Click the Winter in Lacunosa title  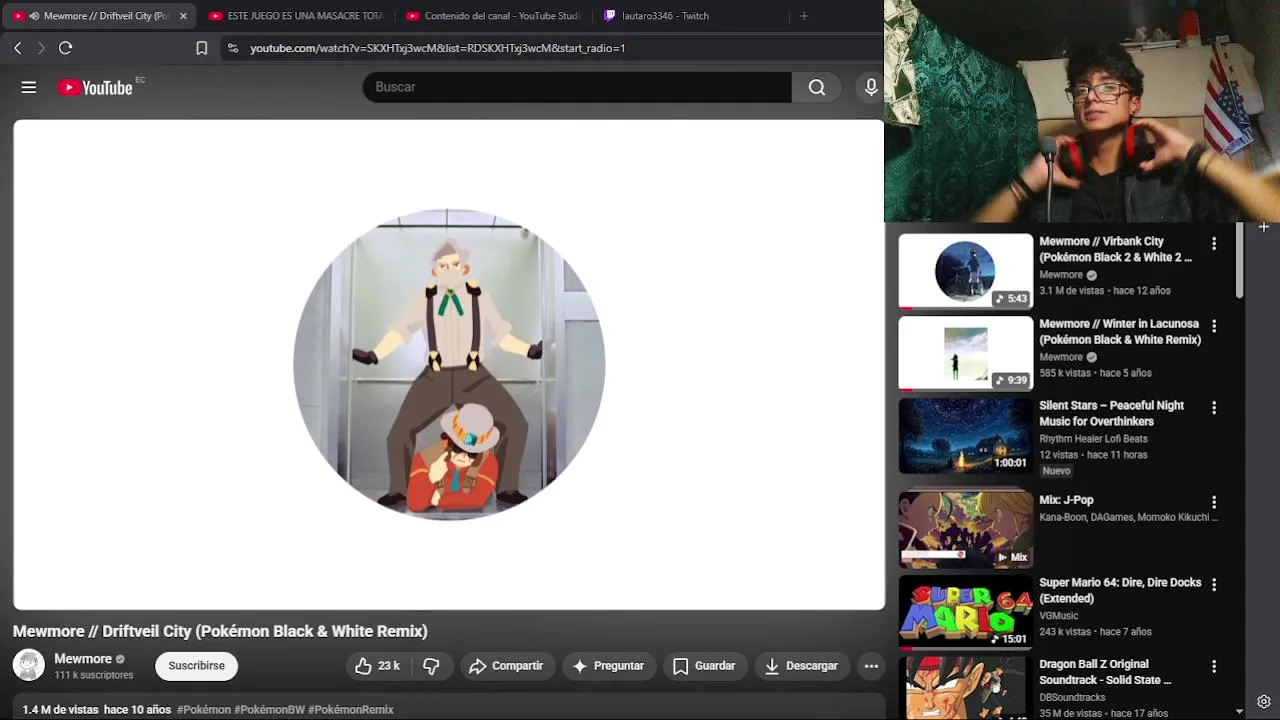[x=1120, y=331]
